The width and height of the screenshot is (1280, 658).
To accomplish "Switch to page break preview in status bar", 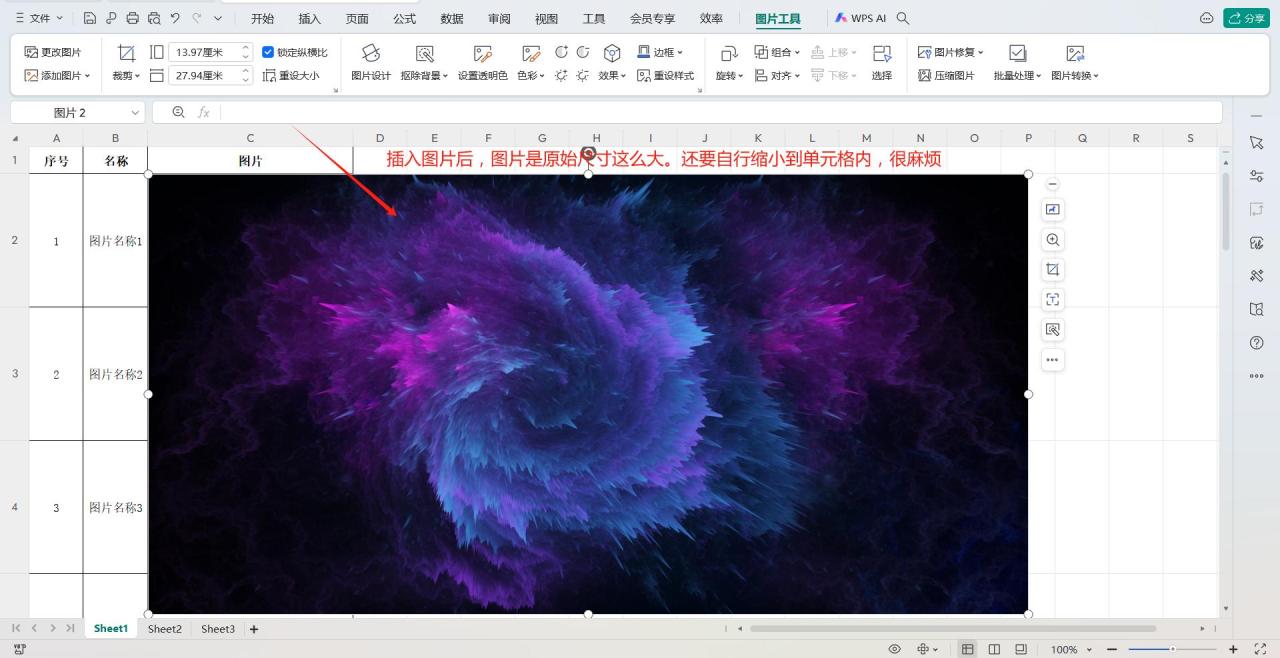I will click(1021, 649).
